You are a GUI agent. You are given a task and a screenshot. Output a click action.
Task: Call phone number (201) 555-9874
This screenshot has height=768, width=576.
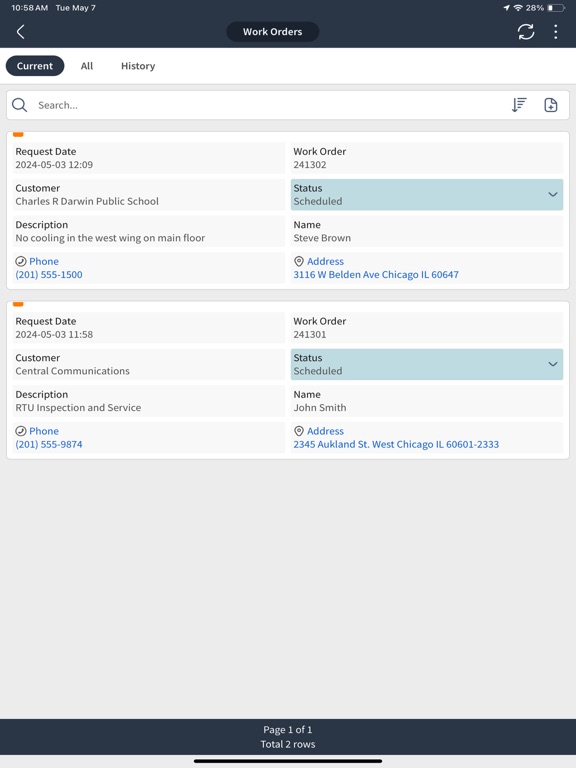pos(49,445)
